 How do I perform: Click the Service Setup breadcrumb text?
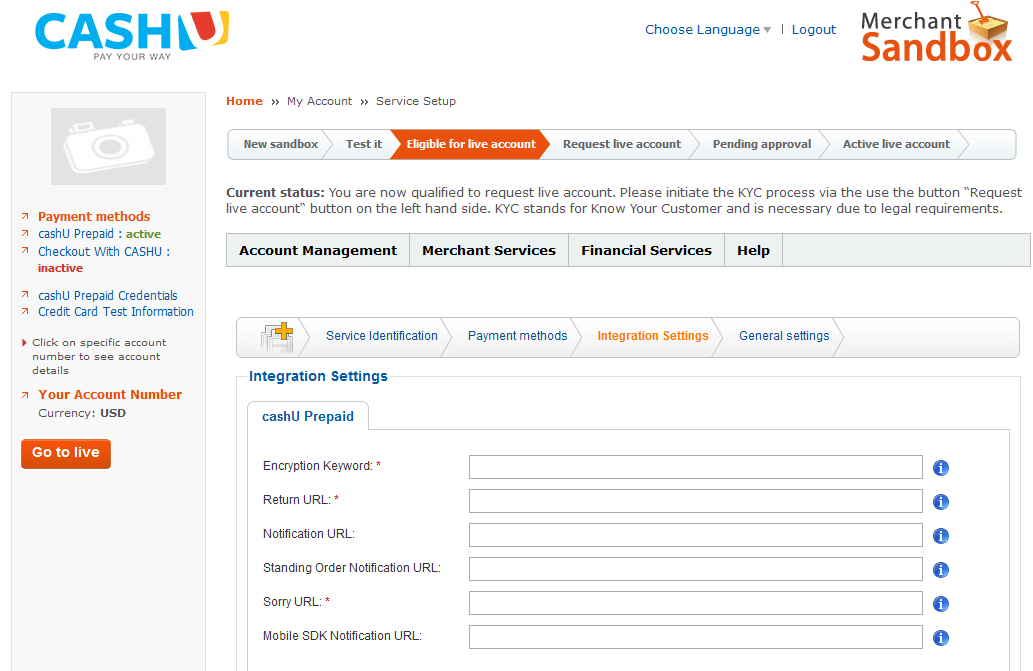point(416,101)
